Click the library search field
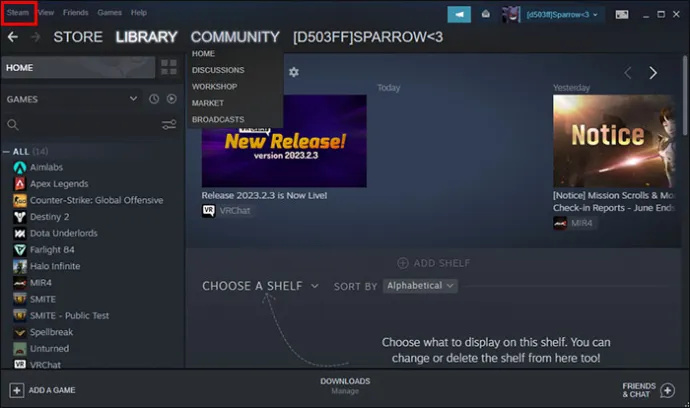690x408 pixels. 81,125
